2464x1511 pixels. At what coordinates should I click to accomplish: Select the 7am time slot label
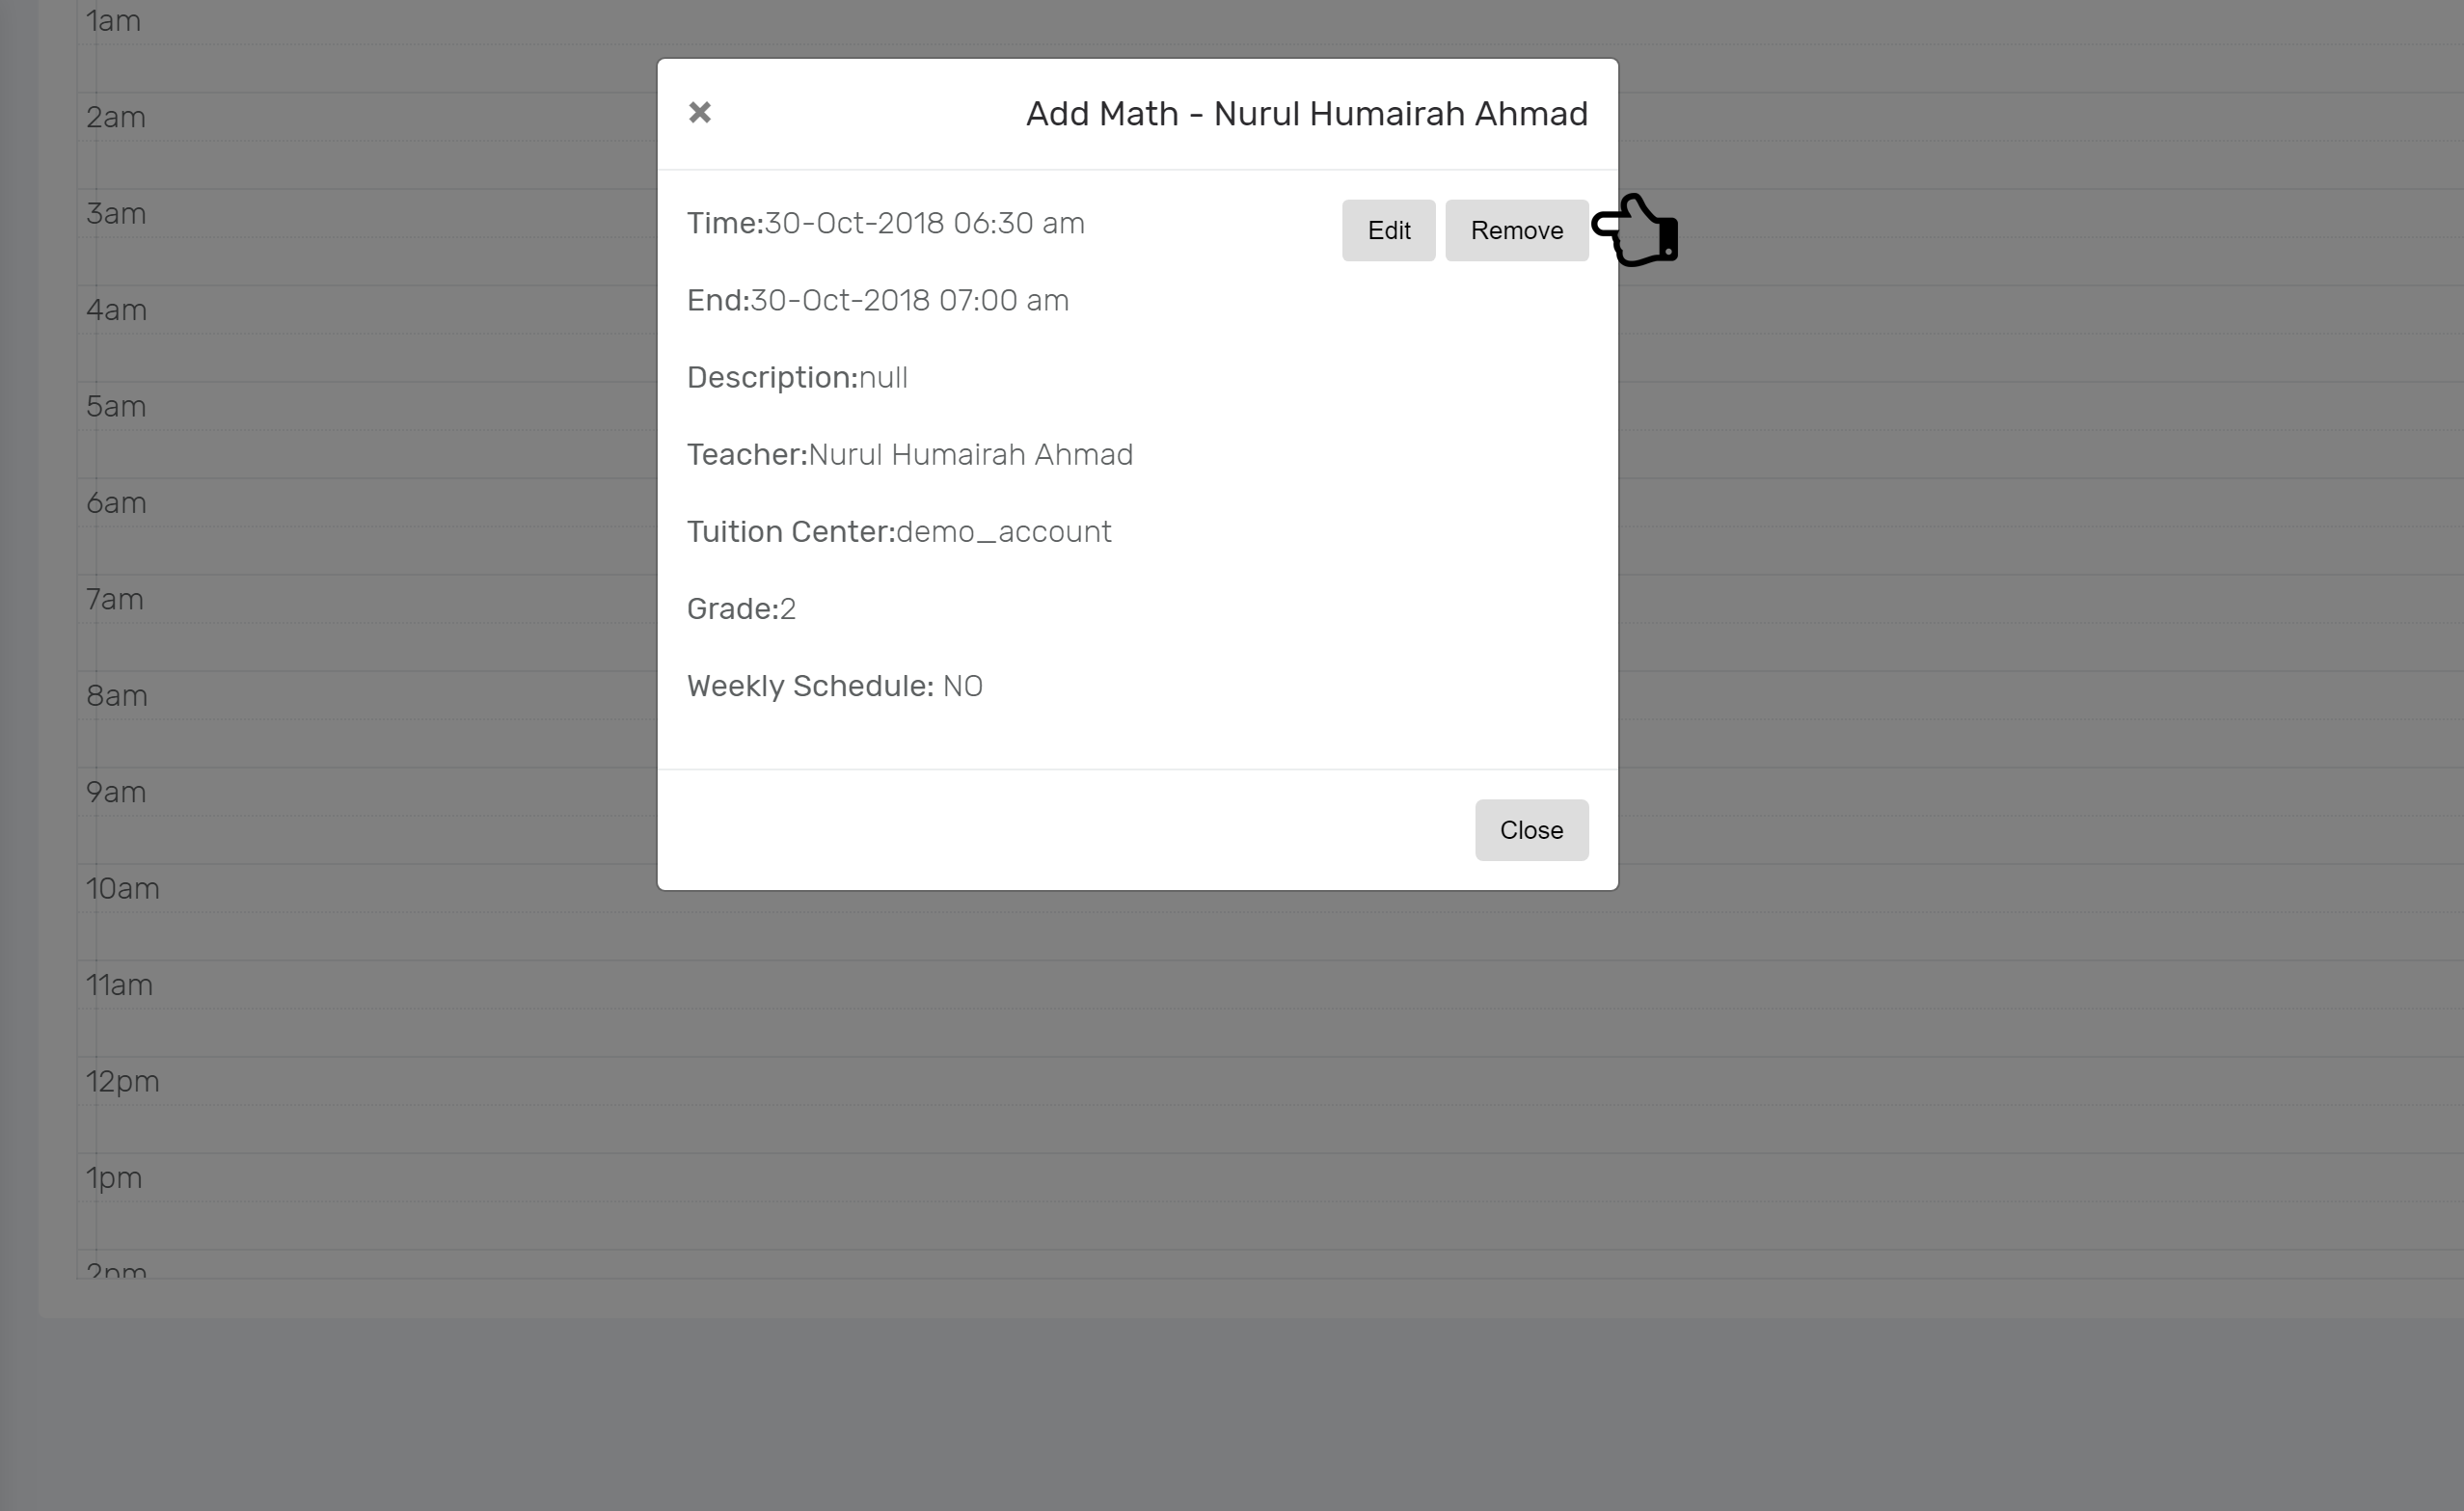point(115,599)
